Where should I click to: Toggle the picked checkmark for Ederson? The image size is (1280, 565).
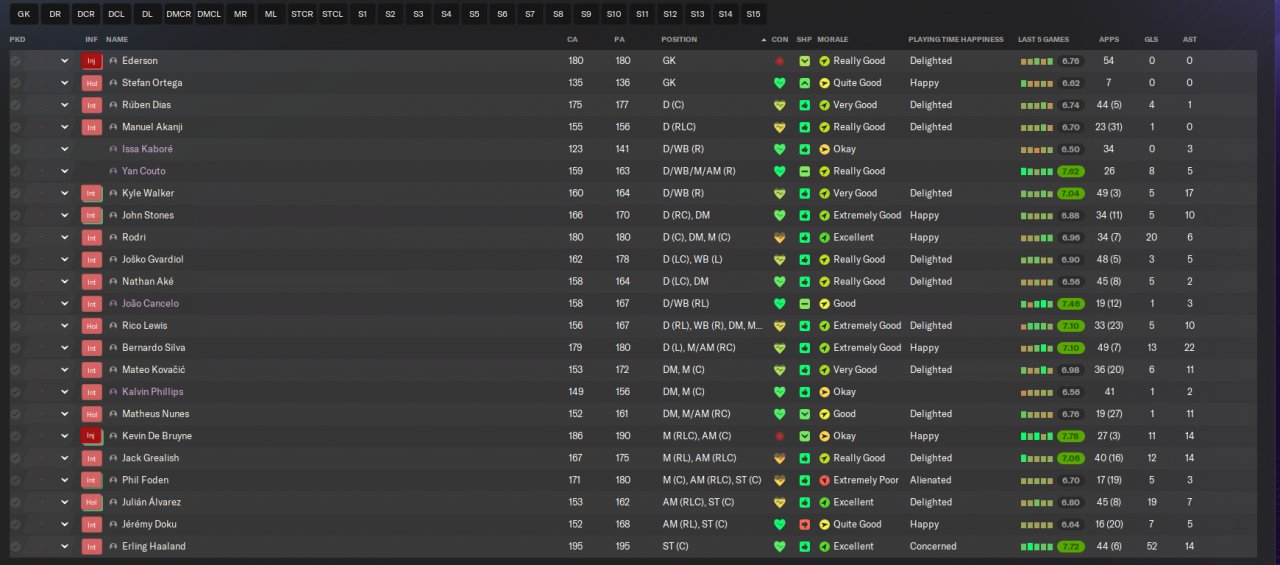[15, 61]
